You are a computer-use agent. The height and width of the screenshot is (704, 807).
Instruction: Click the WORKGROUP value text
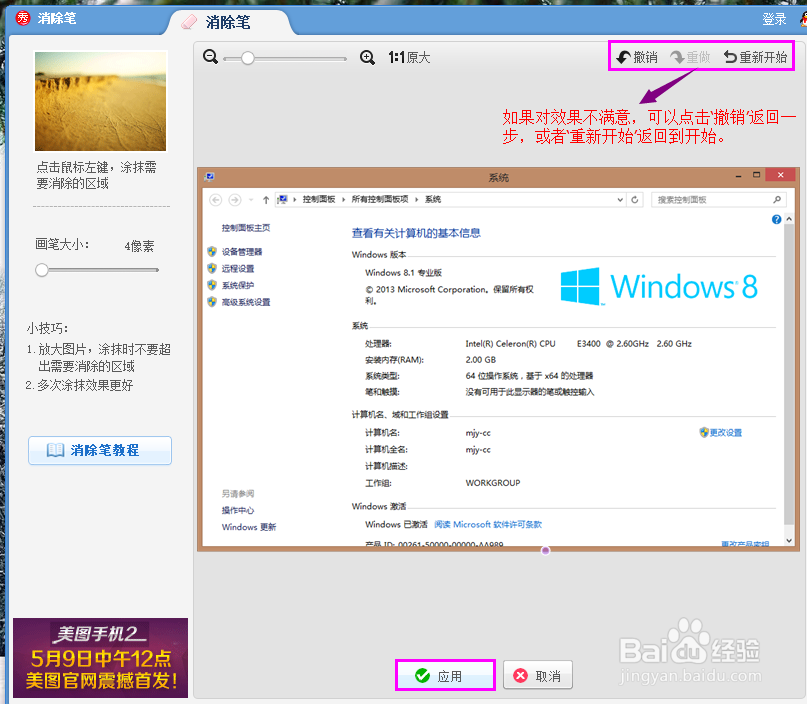(x=493, y=483)
